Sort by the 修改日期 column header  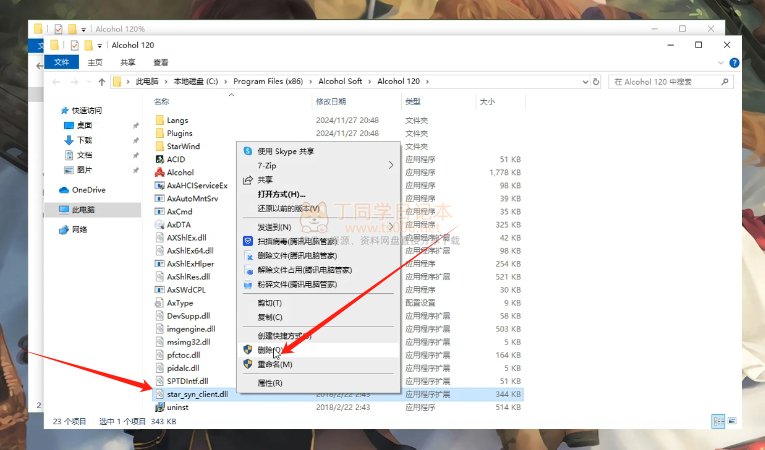(x=331, y=102)
